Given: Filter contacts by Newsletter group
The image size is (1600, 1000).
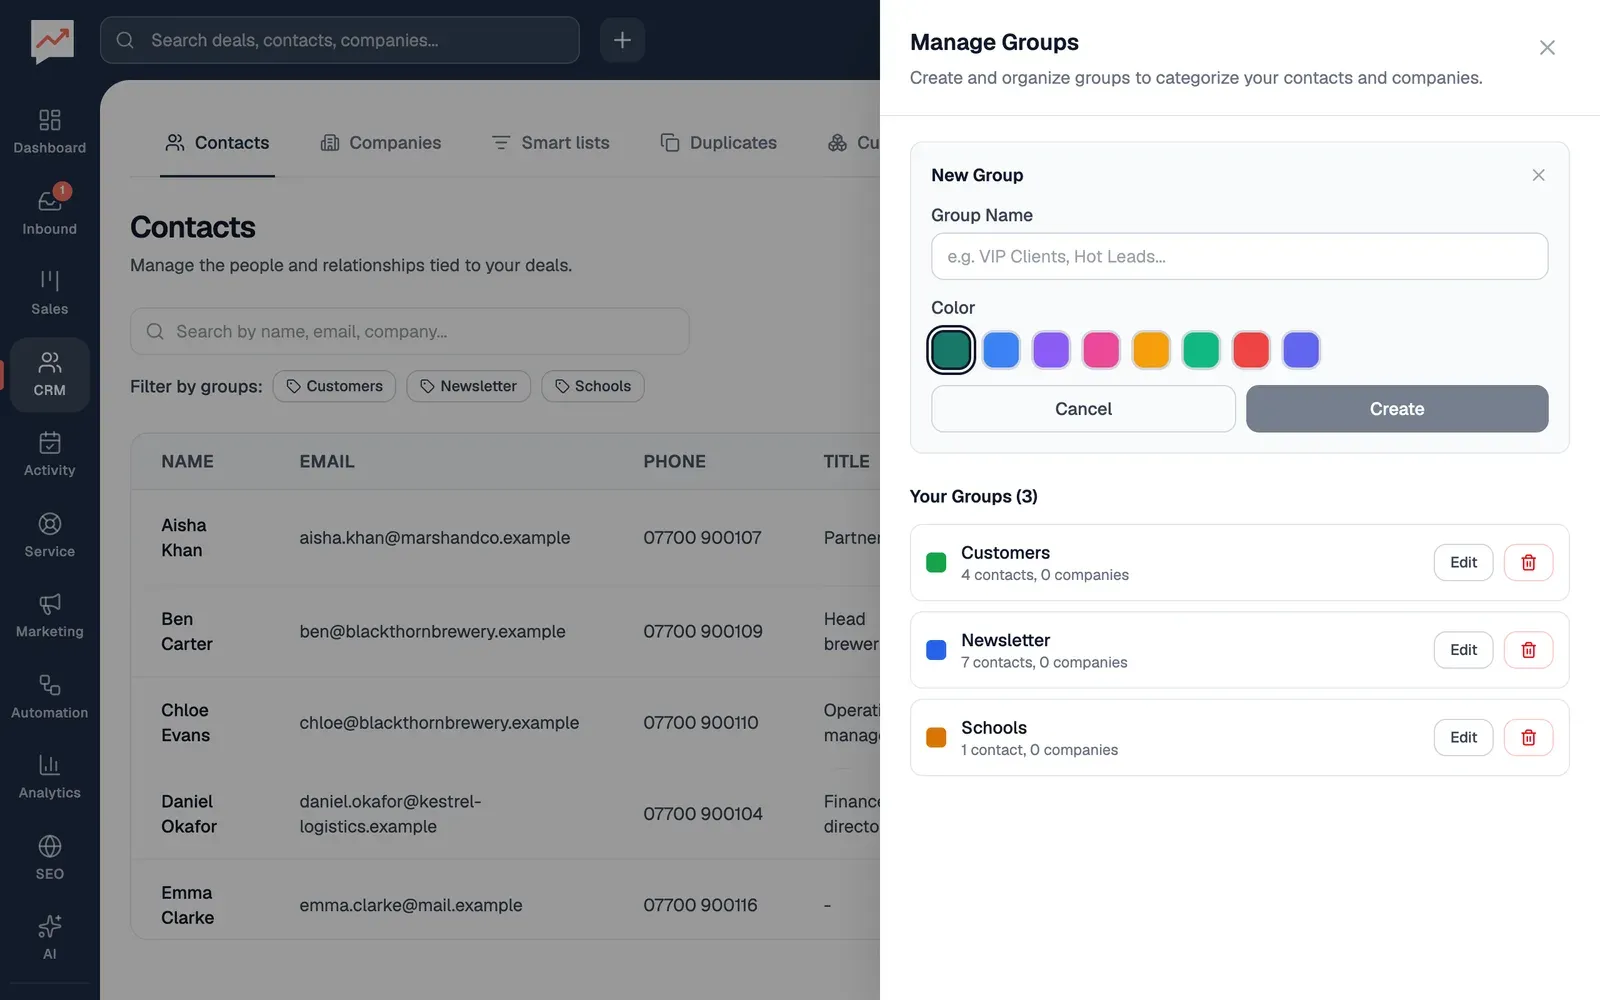Looking at the screenshot, I should pos(468,386).
